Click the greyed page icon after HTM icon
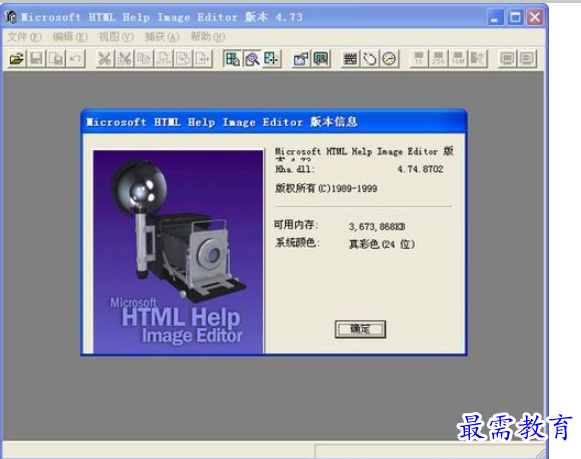This screenshot has height=459, width=581. coord(183,59)
